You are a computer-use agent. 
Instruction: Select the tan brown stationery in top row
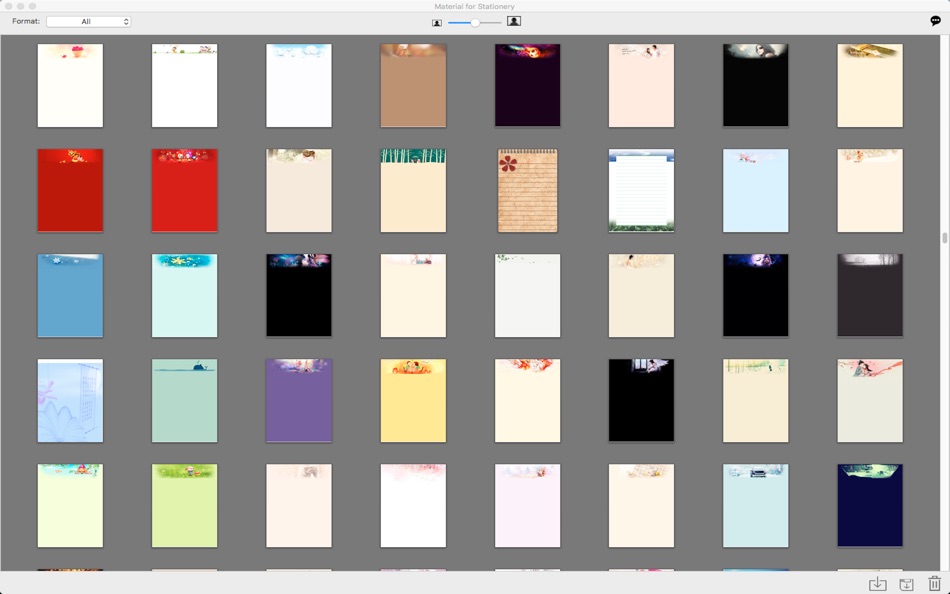[413, 85]
